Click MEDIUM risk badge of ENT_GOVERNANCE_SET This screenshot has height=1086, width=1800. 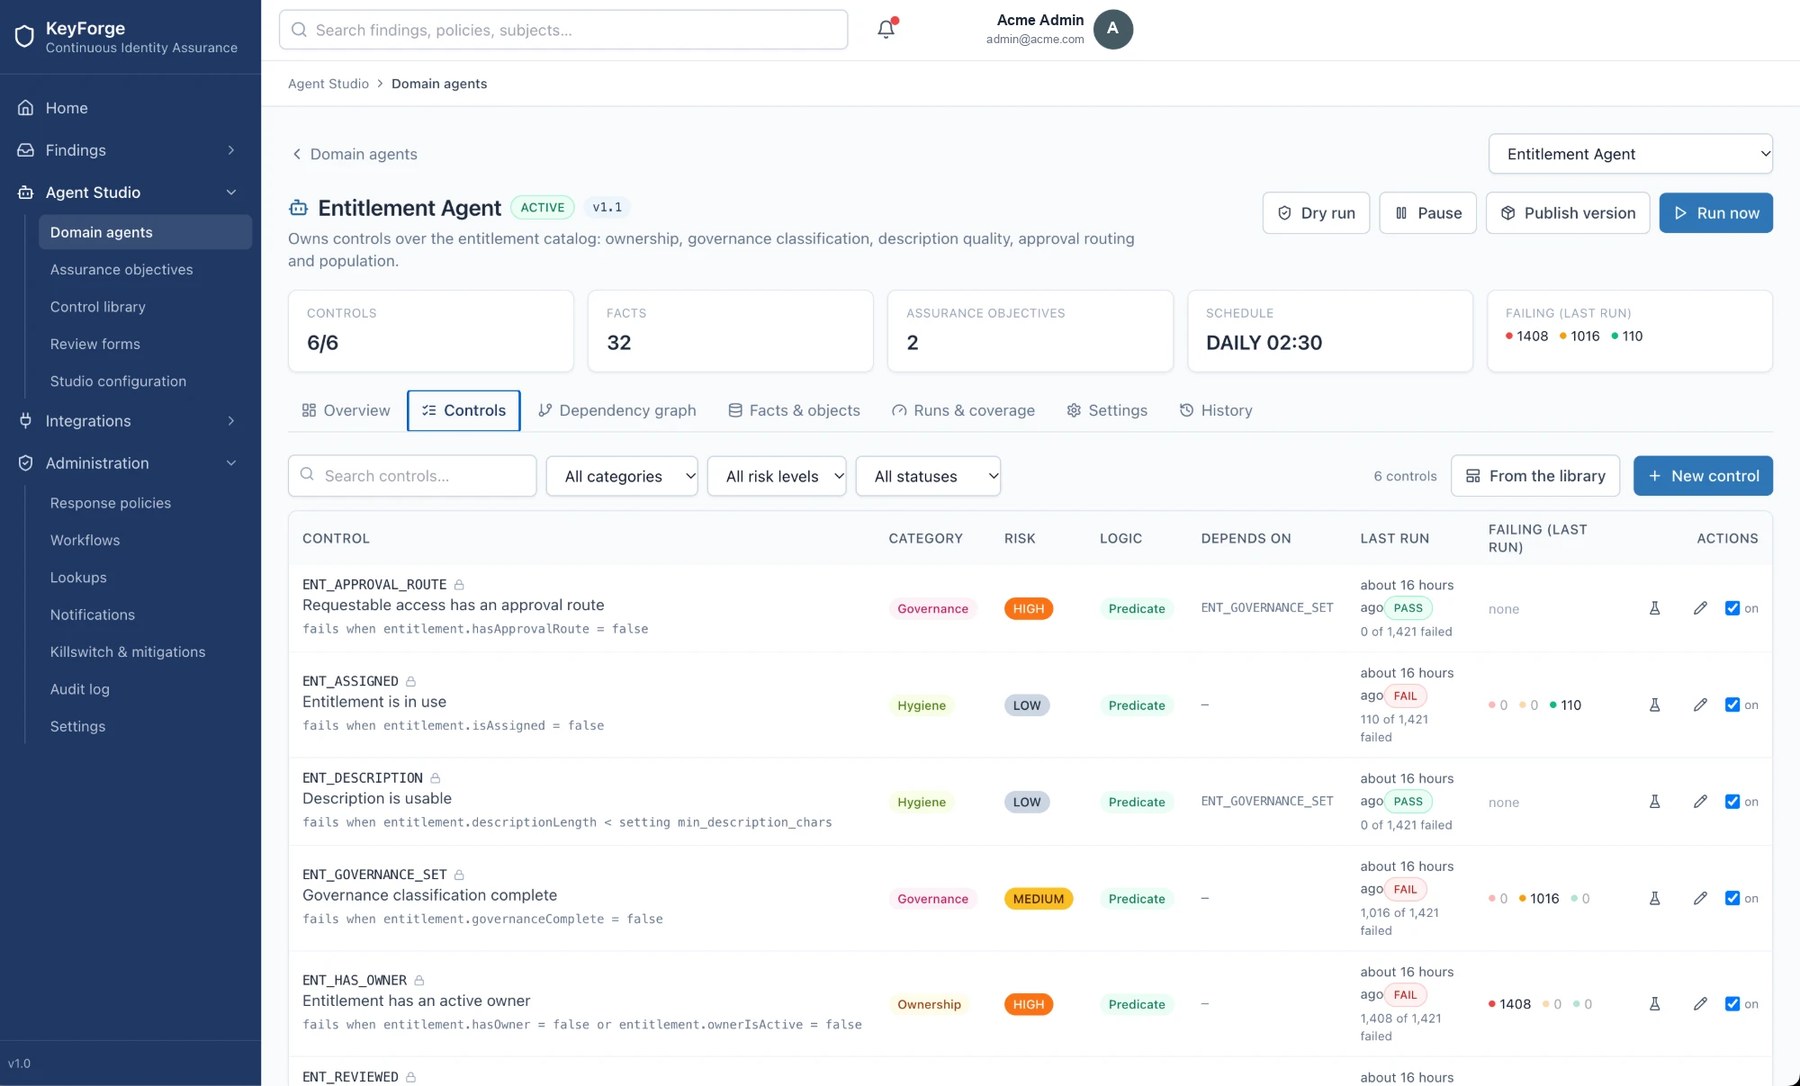coord(1038,898)
